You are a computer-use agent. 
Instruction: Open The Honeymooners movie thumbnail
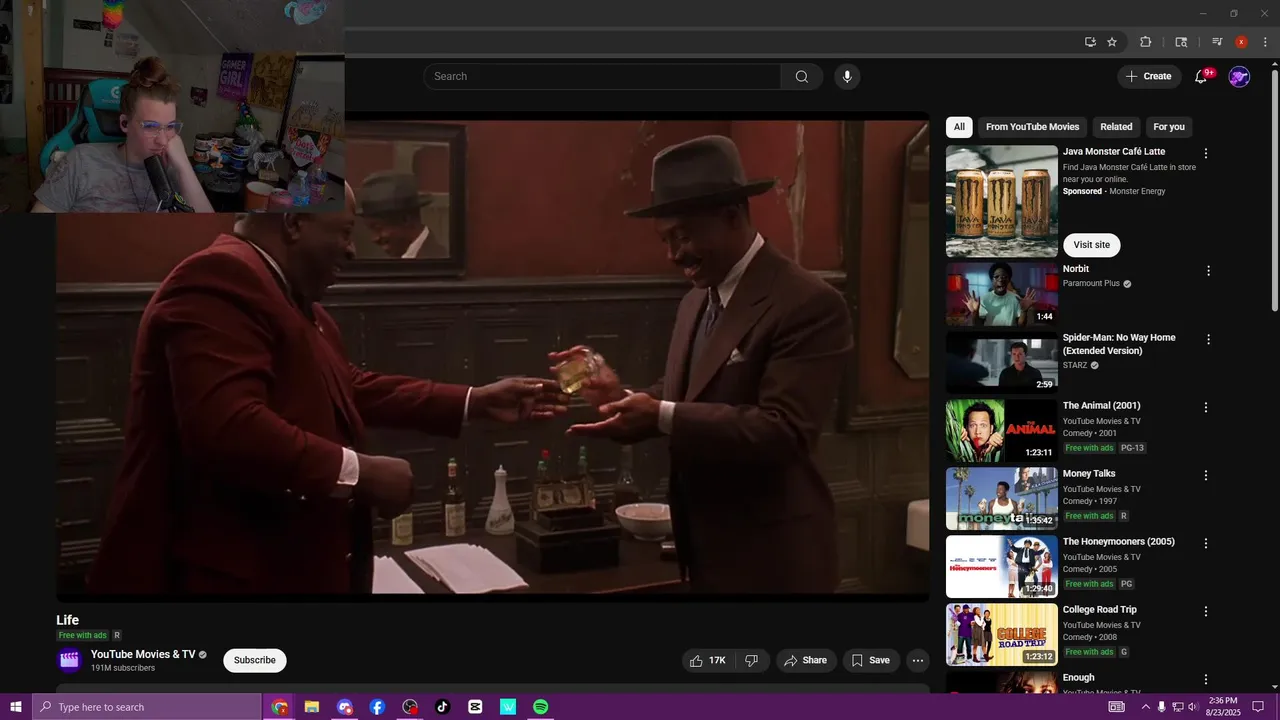[1002, 567]
